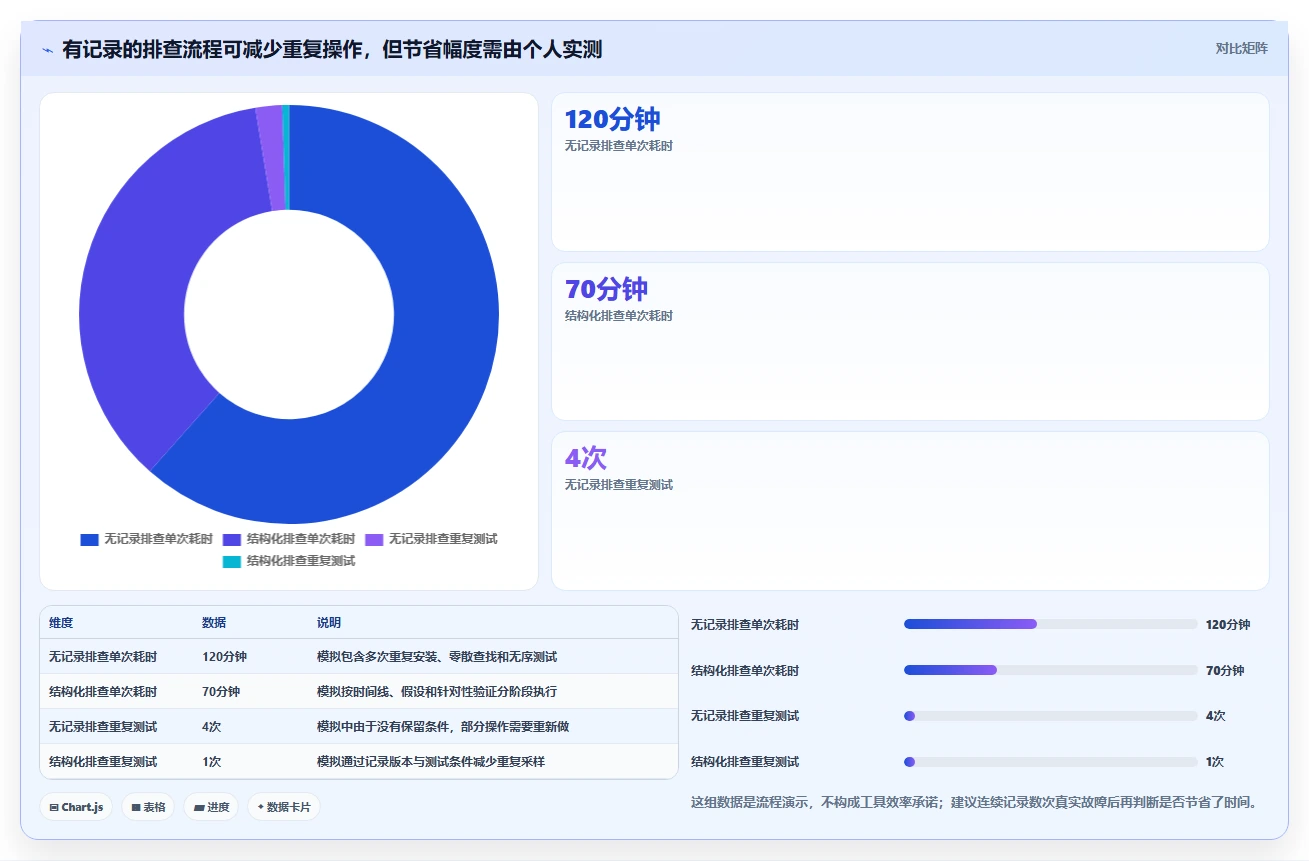This screenshot has width=1309, height=861.
Task: Toggle 无记录排查重复测试 legend color box
Action: coord(374,539)
